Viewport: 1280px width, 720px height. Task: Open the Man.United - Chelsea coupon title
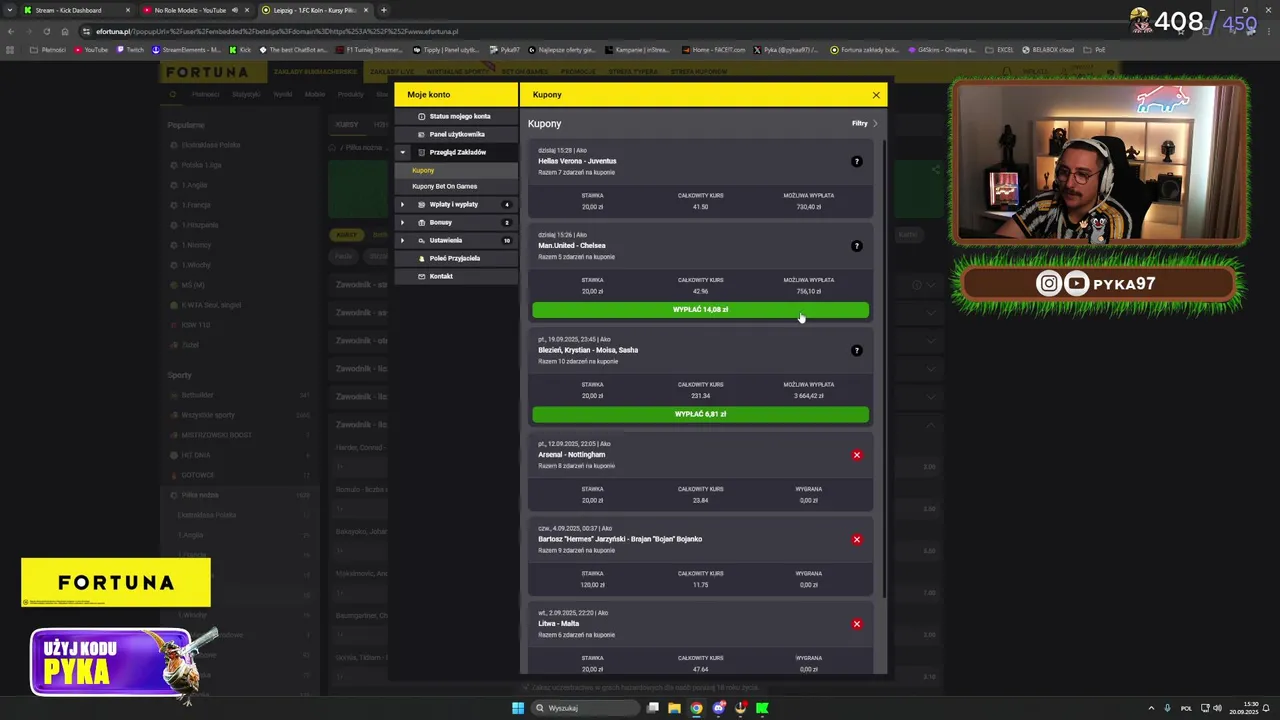click(x=571, y=245)
